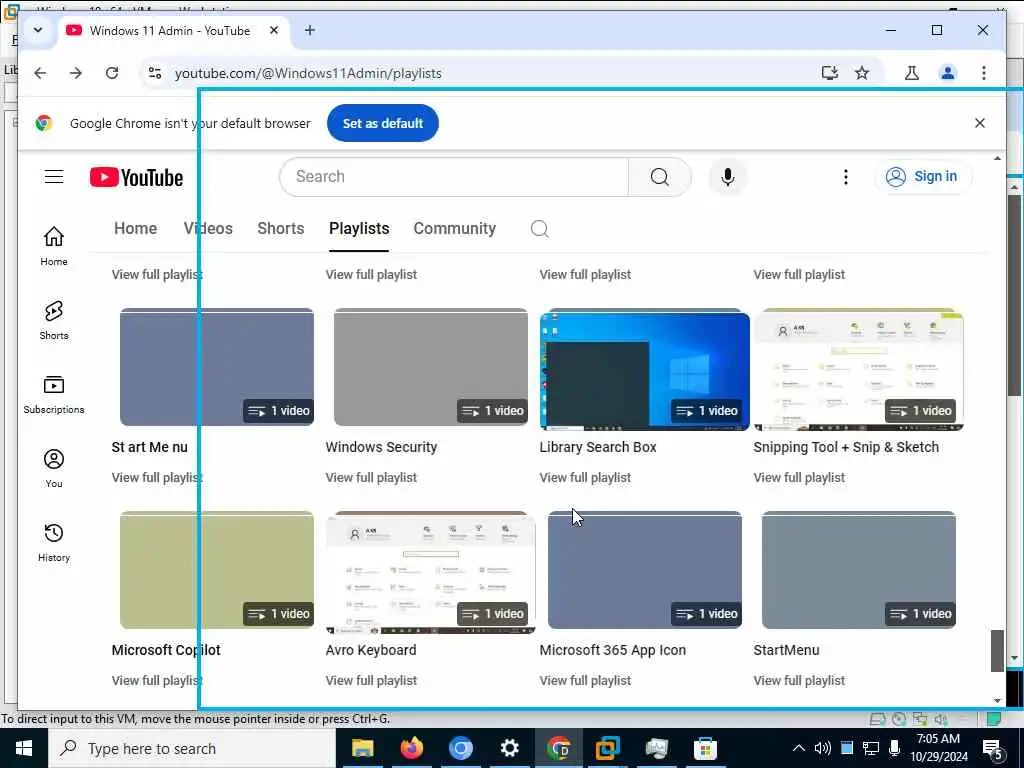Viewport: 1024px width, 768px height.
Task: Open the notification center icon
Action: 993,748
